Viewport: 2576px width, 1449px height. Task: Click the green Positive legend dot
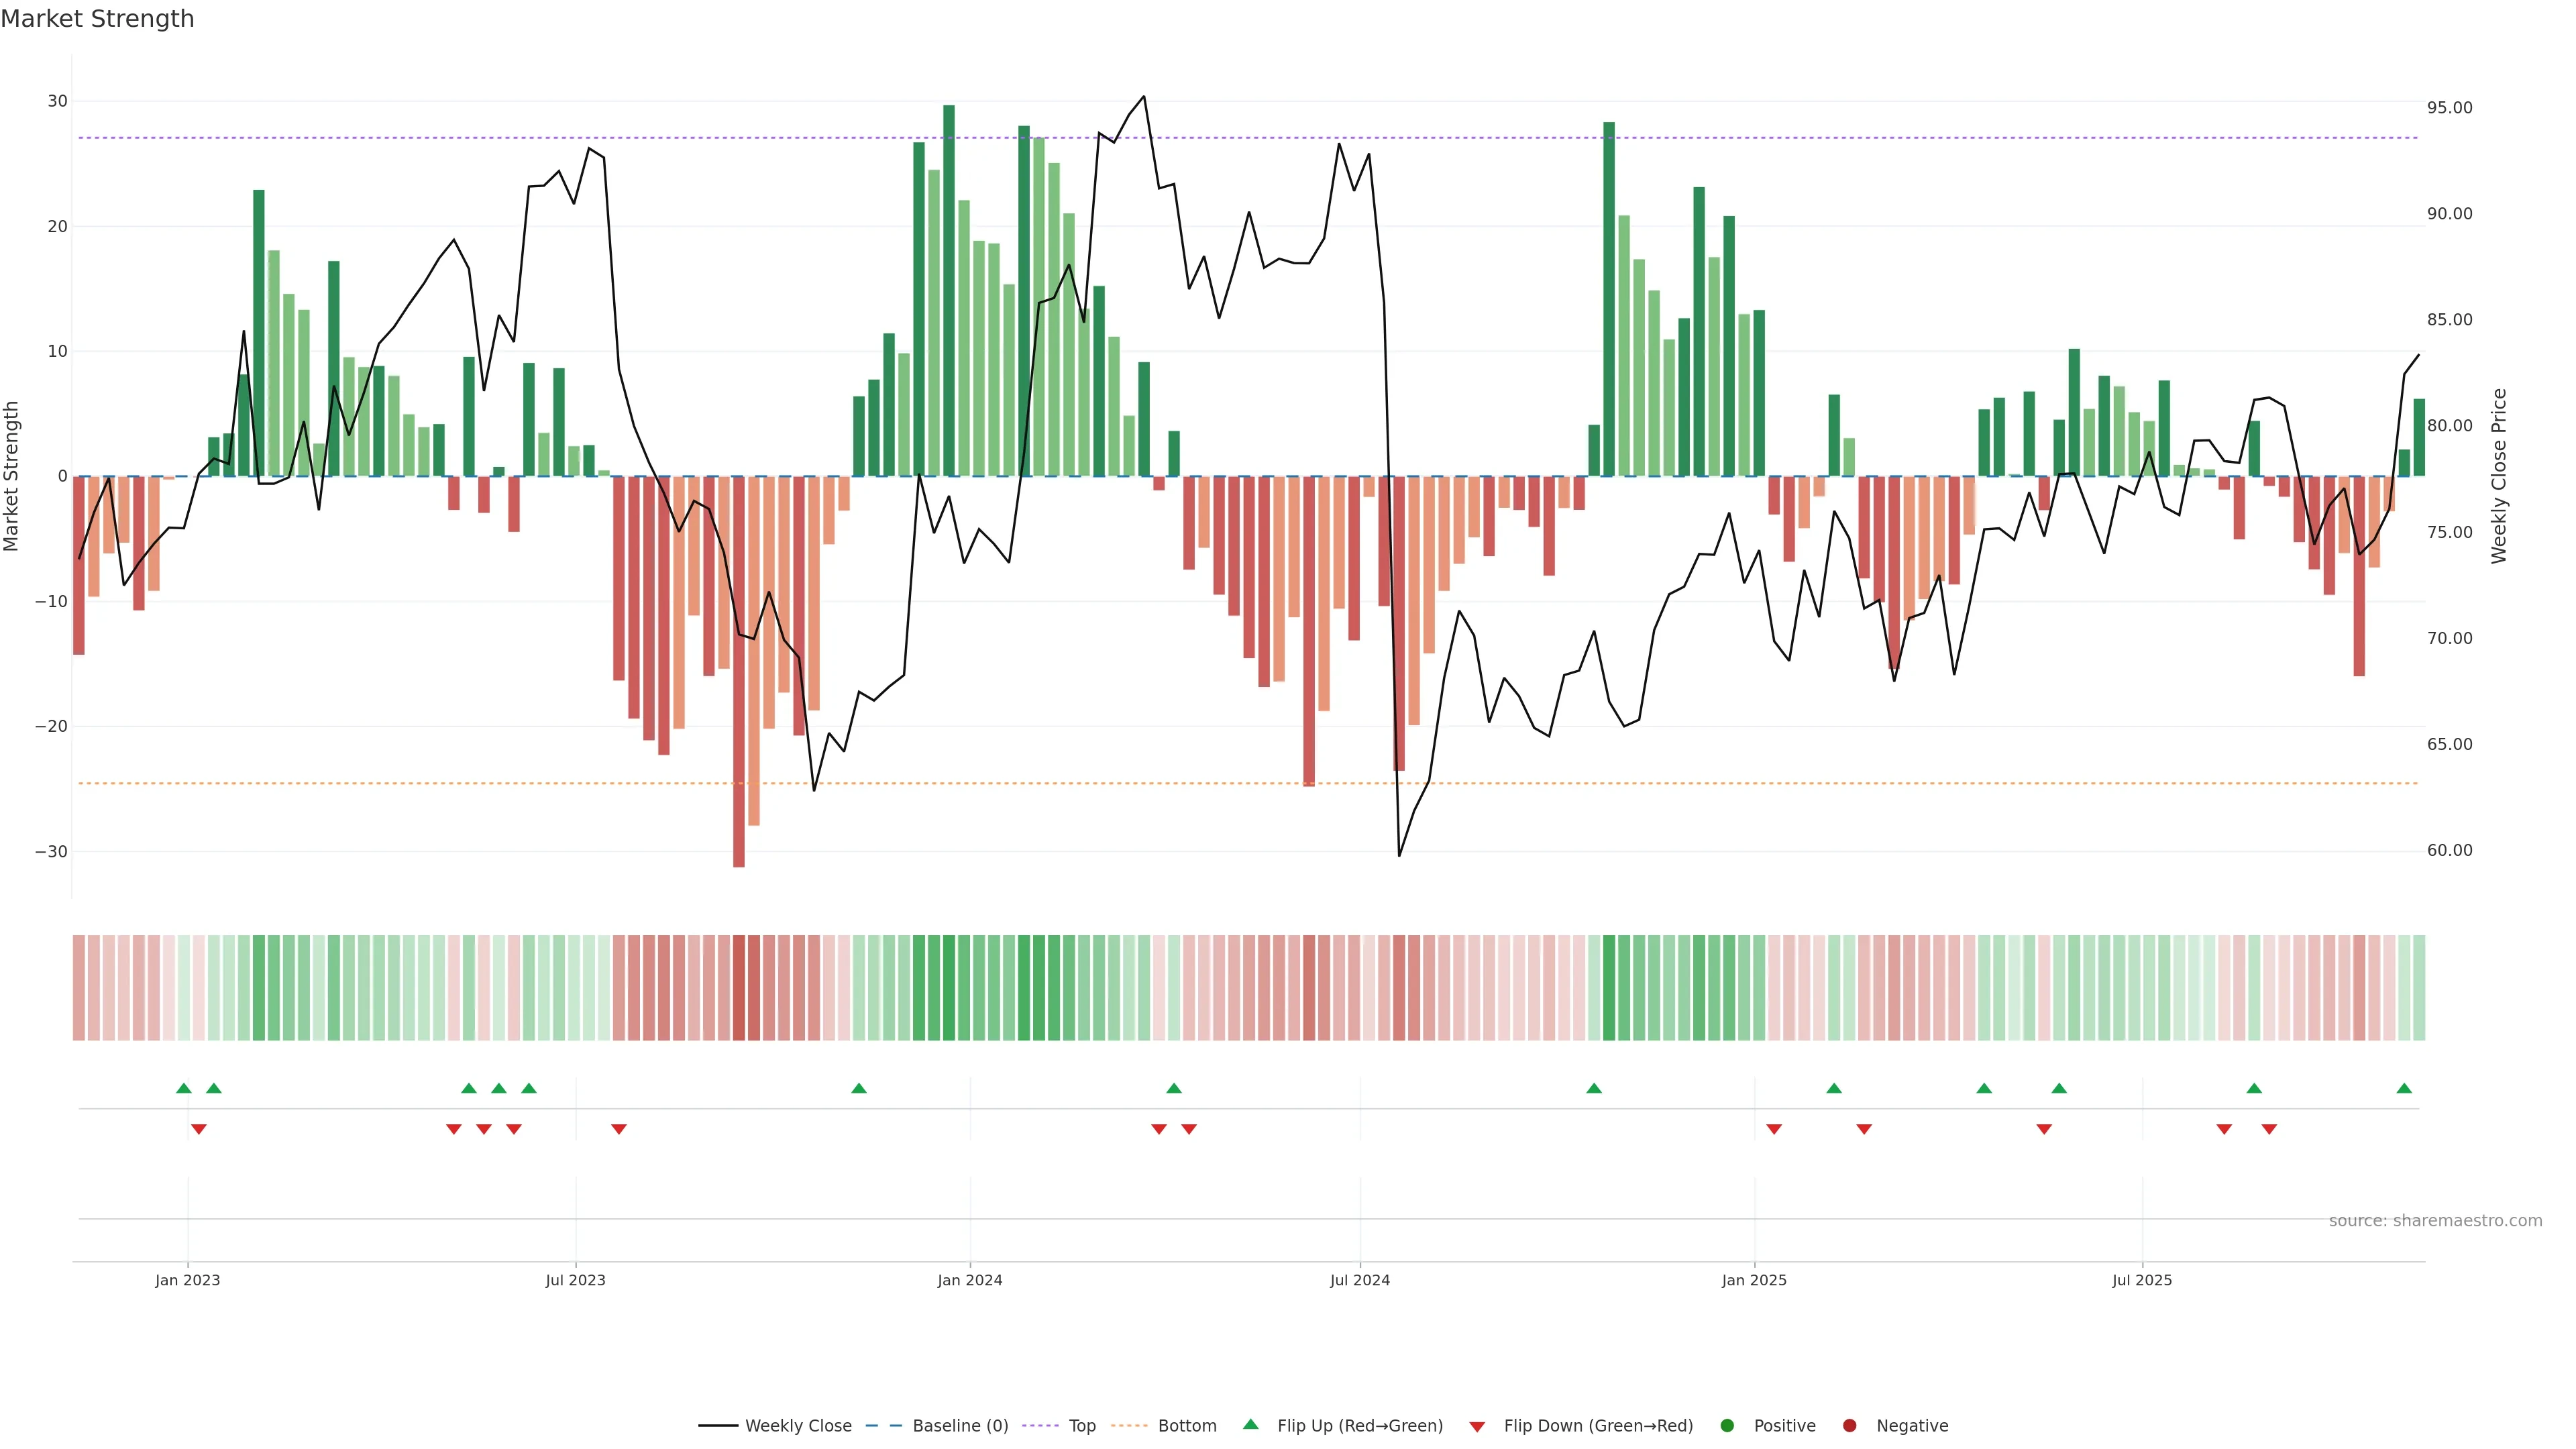tap(1727, 1425)
